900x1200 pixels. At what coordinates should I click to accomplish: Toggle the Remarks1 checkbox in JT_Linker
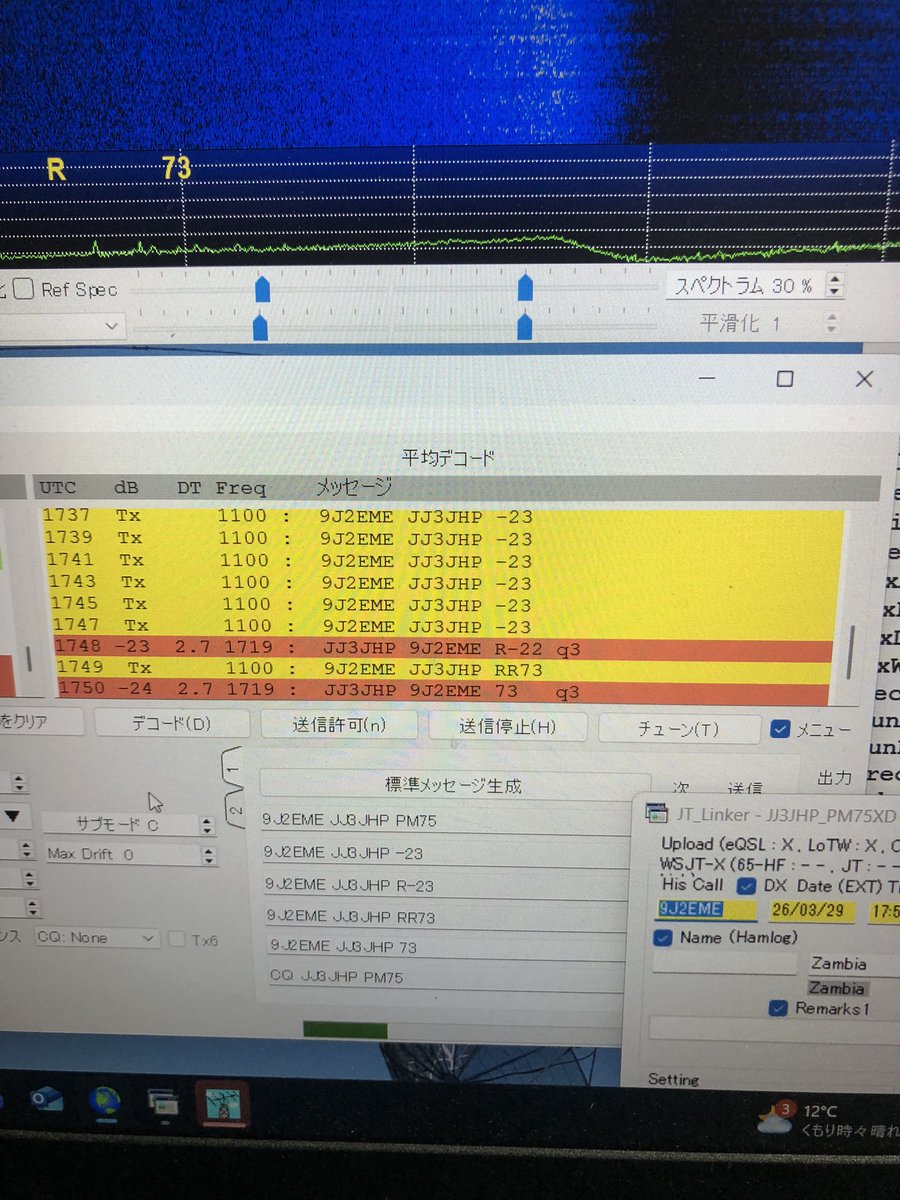point(778,1009)
